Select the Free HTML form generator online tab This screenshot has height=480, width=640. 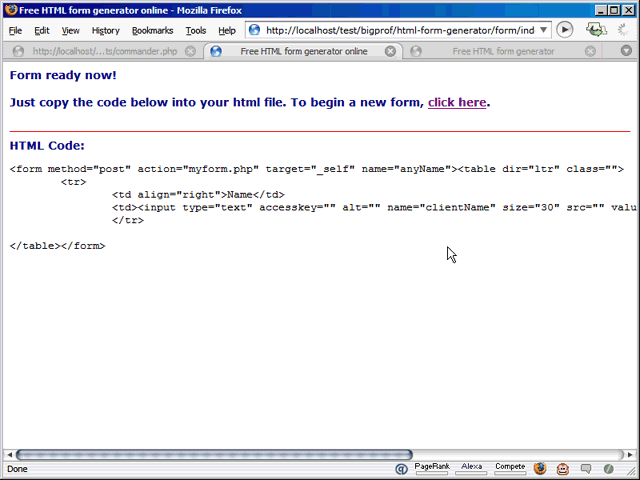coord(303,51)
